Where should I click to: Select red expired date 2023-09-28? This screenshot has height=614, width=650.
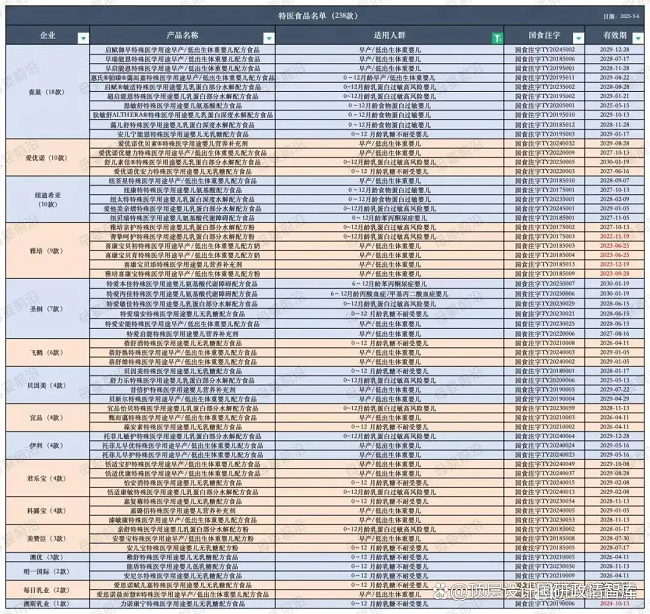click(x=614, y=274)
